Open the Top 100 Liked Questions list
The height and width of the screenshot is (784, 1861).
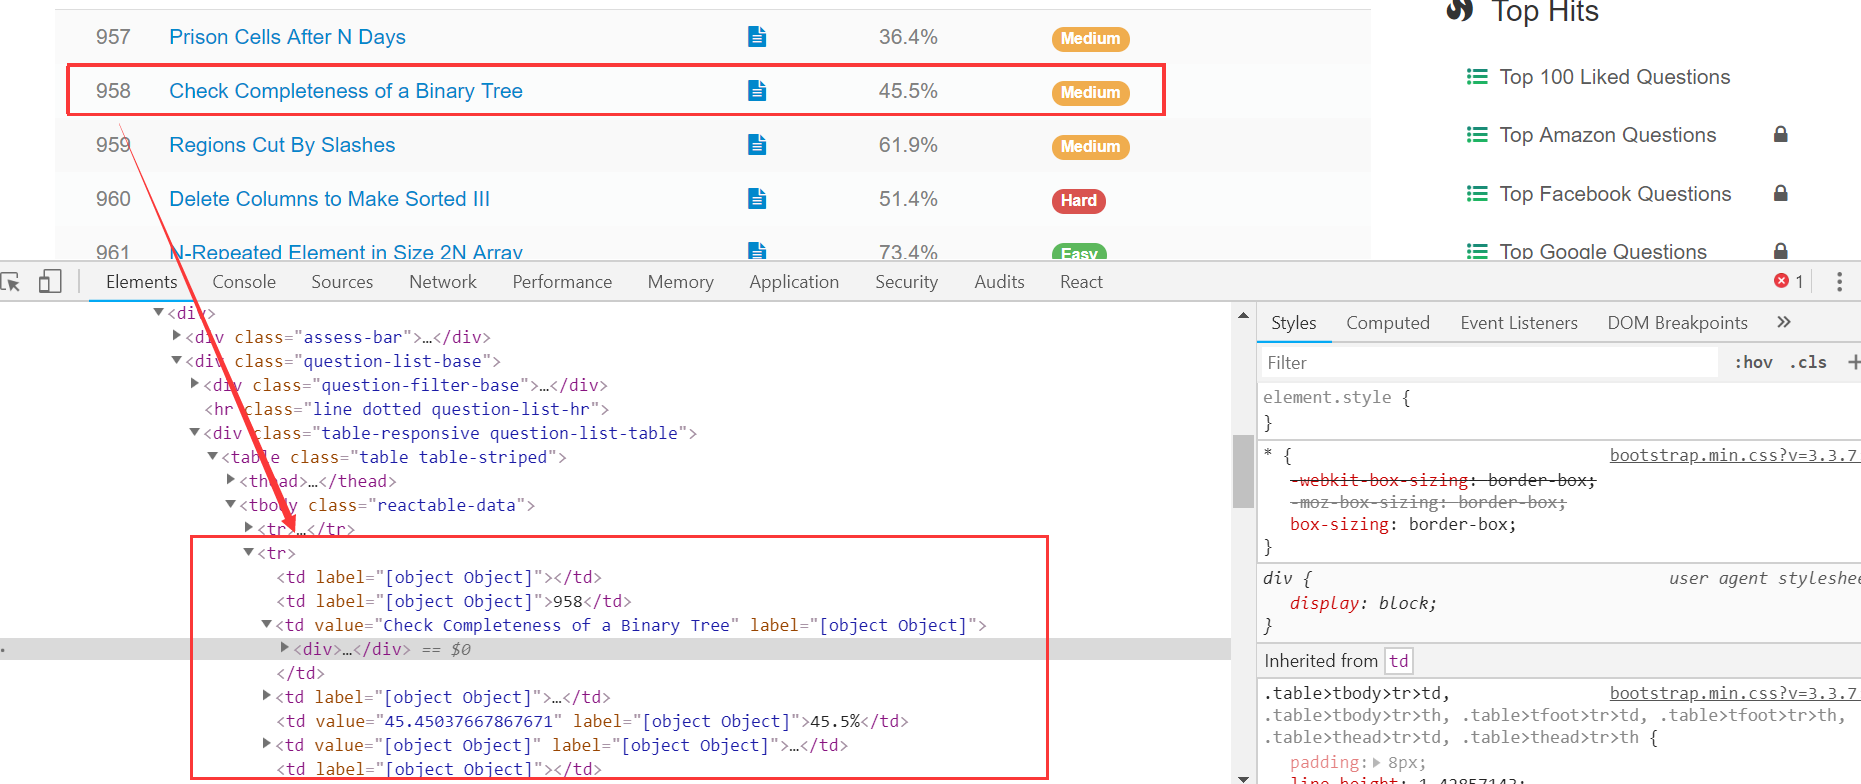1615,77
